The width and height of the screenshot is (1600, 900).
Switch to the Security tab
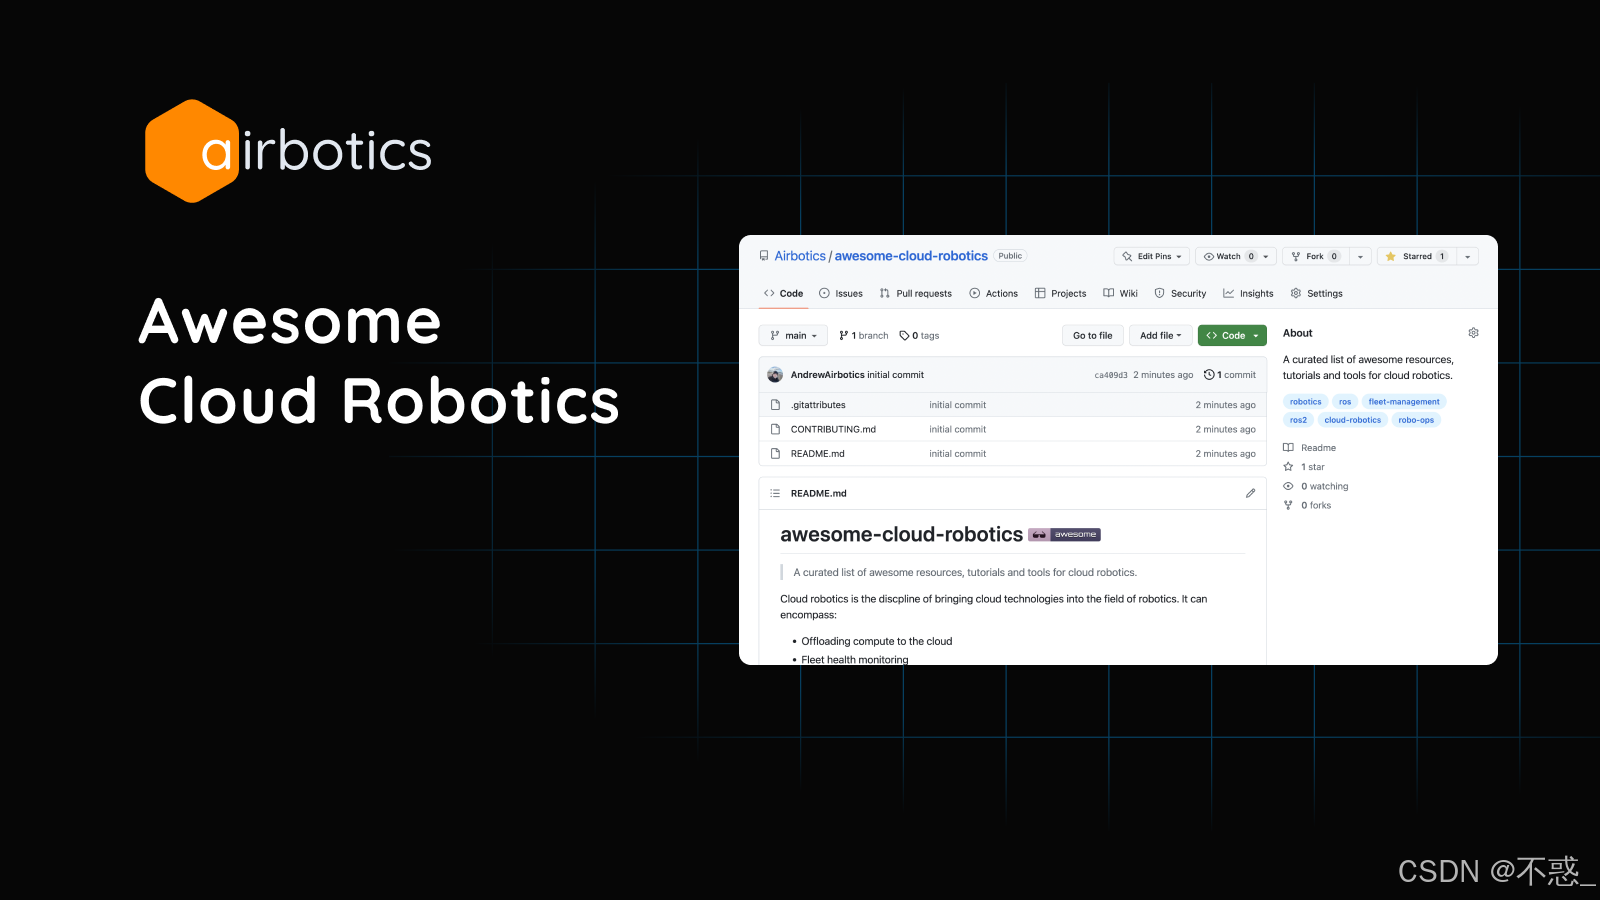[x=1180, y=293]
